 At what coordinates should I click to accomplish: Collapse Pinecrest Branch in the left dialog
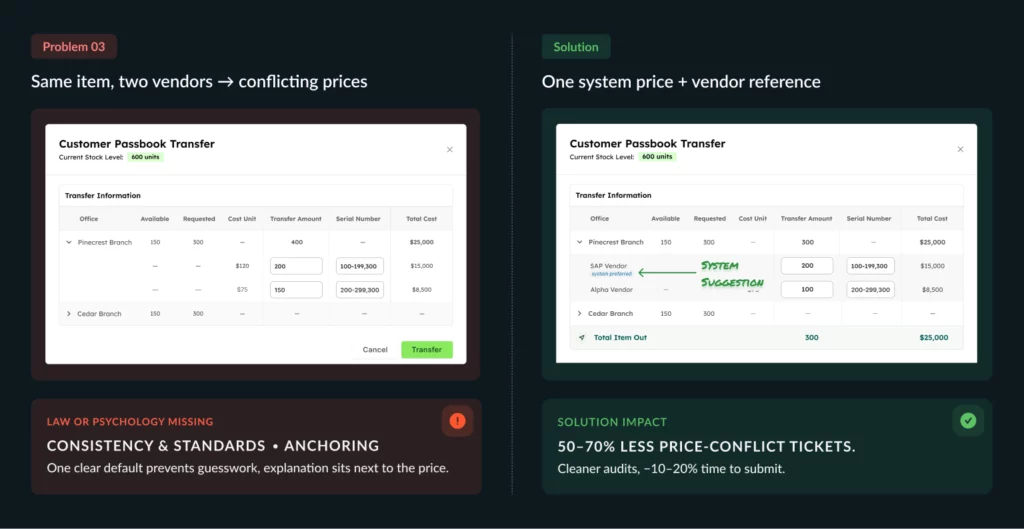point(69,242)
